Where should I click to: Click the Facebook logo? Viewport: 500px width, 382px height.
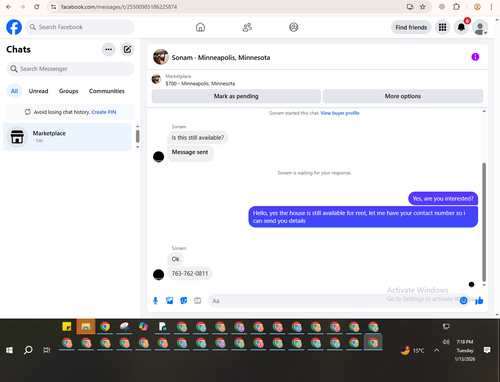click(14, 27)
